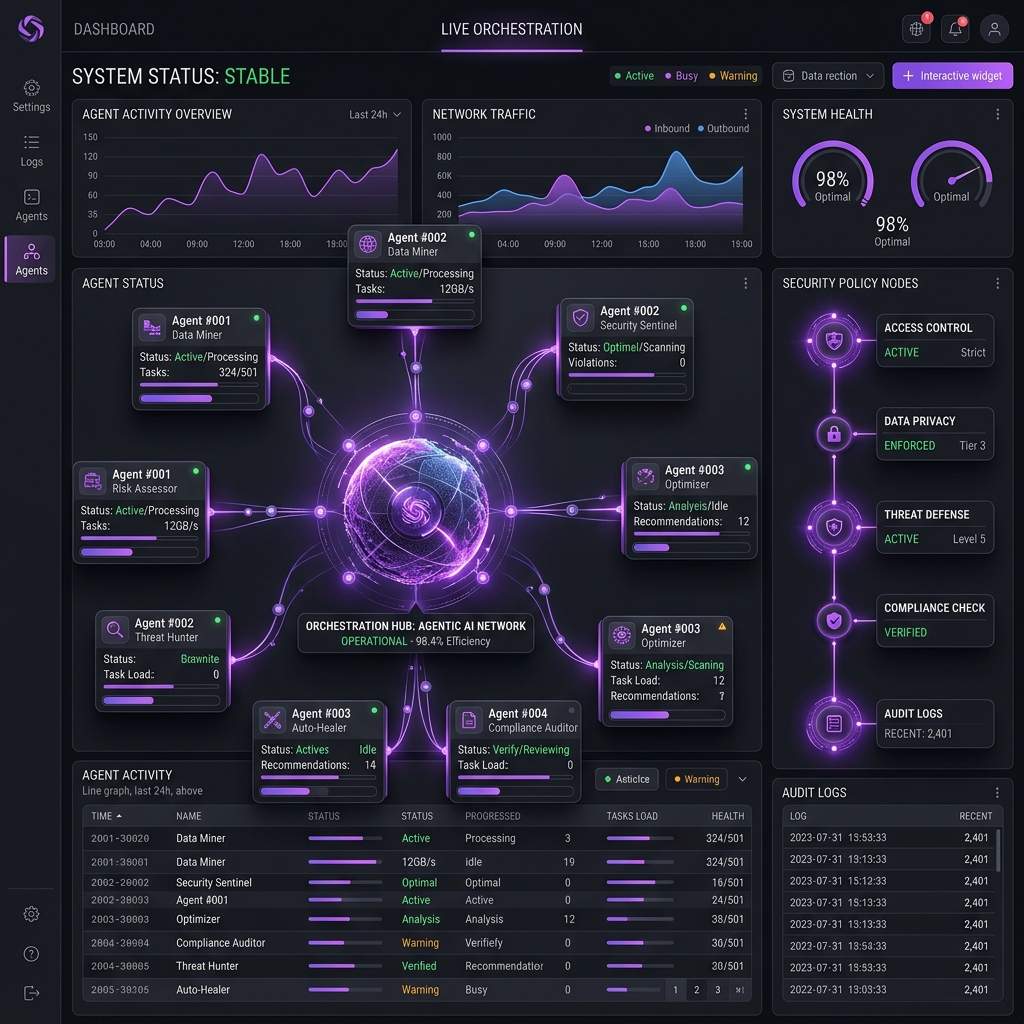Click the spiral app logo
The image size is (1024, 1024).
31,28
